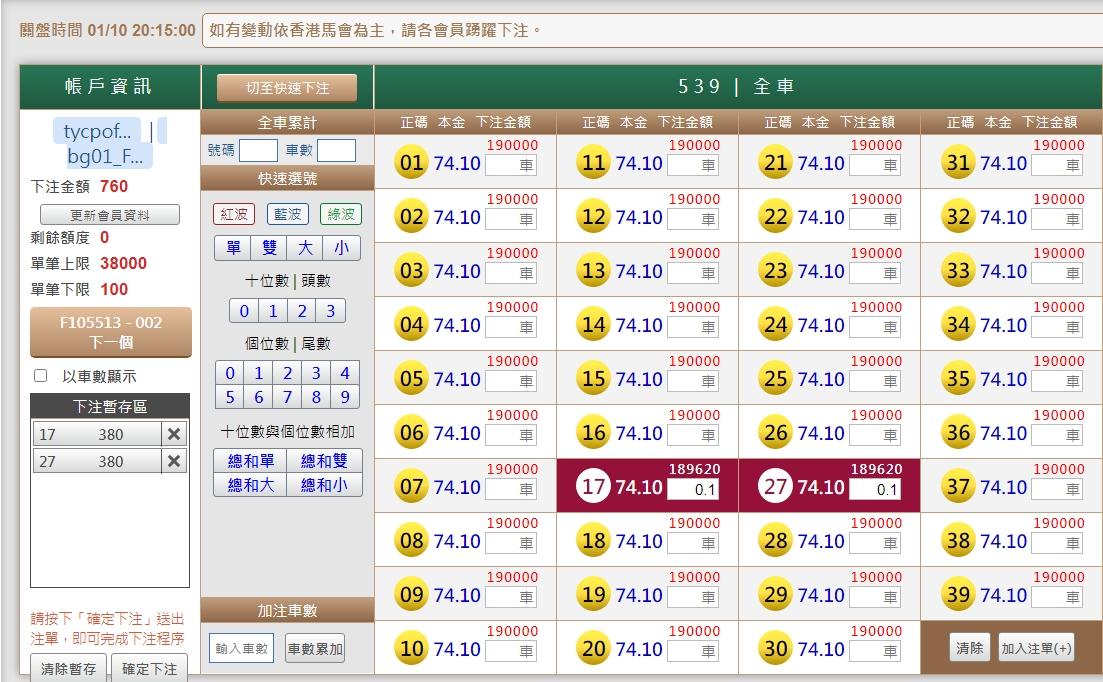Click 單筆上限 value 38000
The image size is (1103, 682).
pos(123,263)
